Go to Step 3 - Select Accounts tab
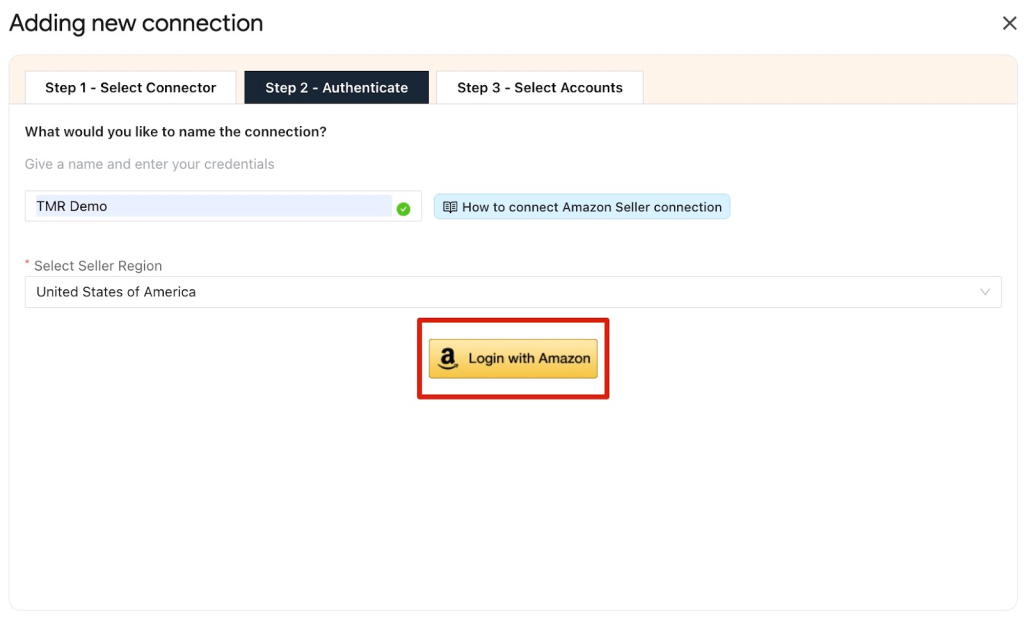Viewport: 1024px width, 623px height. 539,88
